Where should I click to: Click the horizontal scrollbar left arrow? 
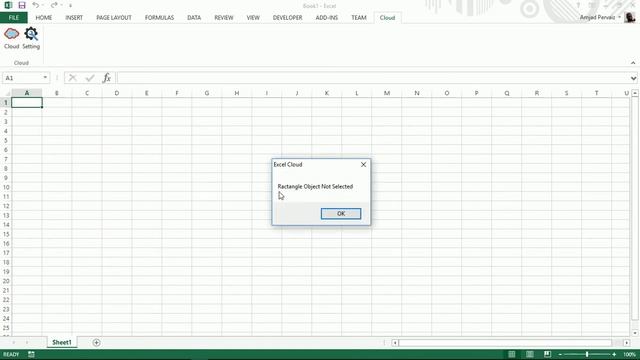[395, 343]
